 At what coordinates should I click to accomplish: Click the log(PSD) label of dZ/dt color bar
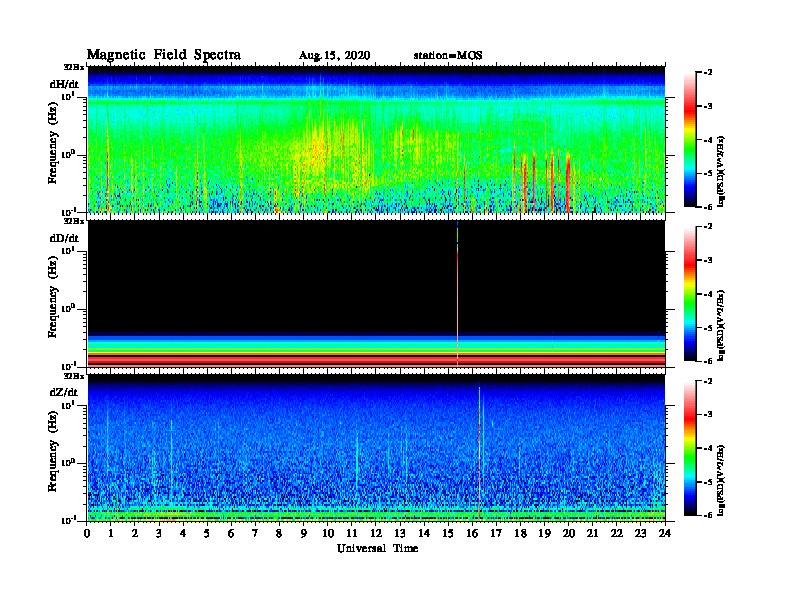pyautogui.click(x=721, y=480)
